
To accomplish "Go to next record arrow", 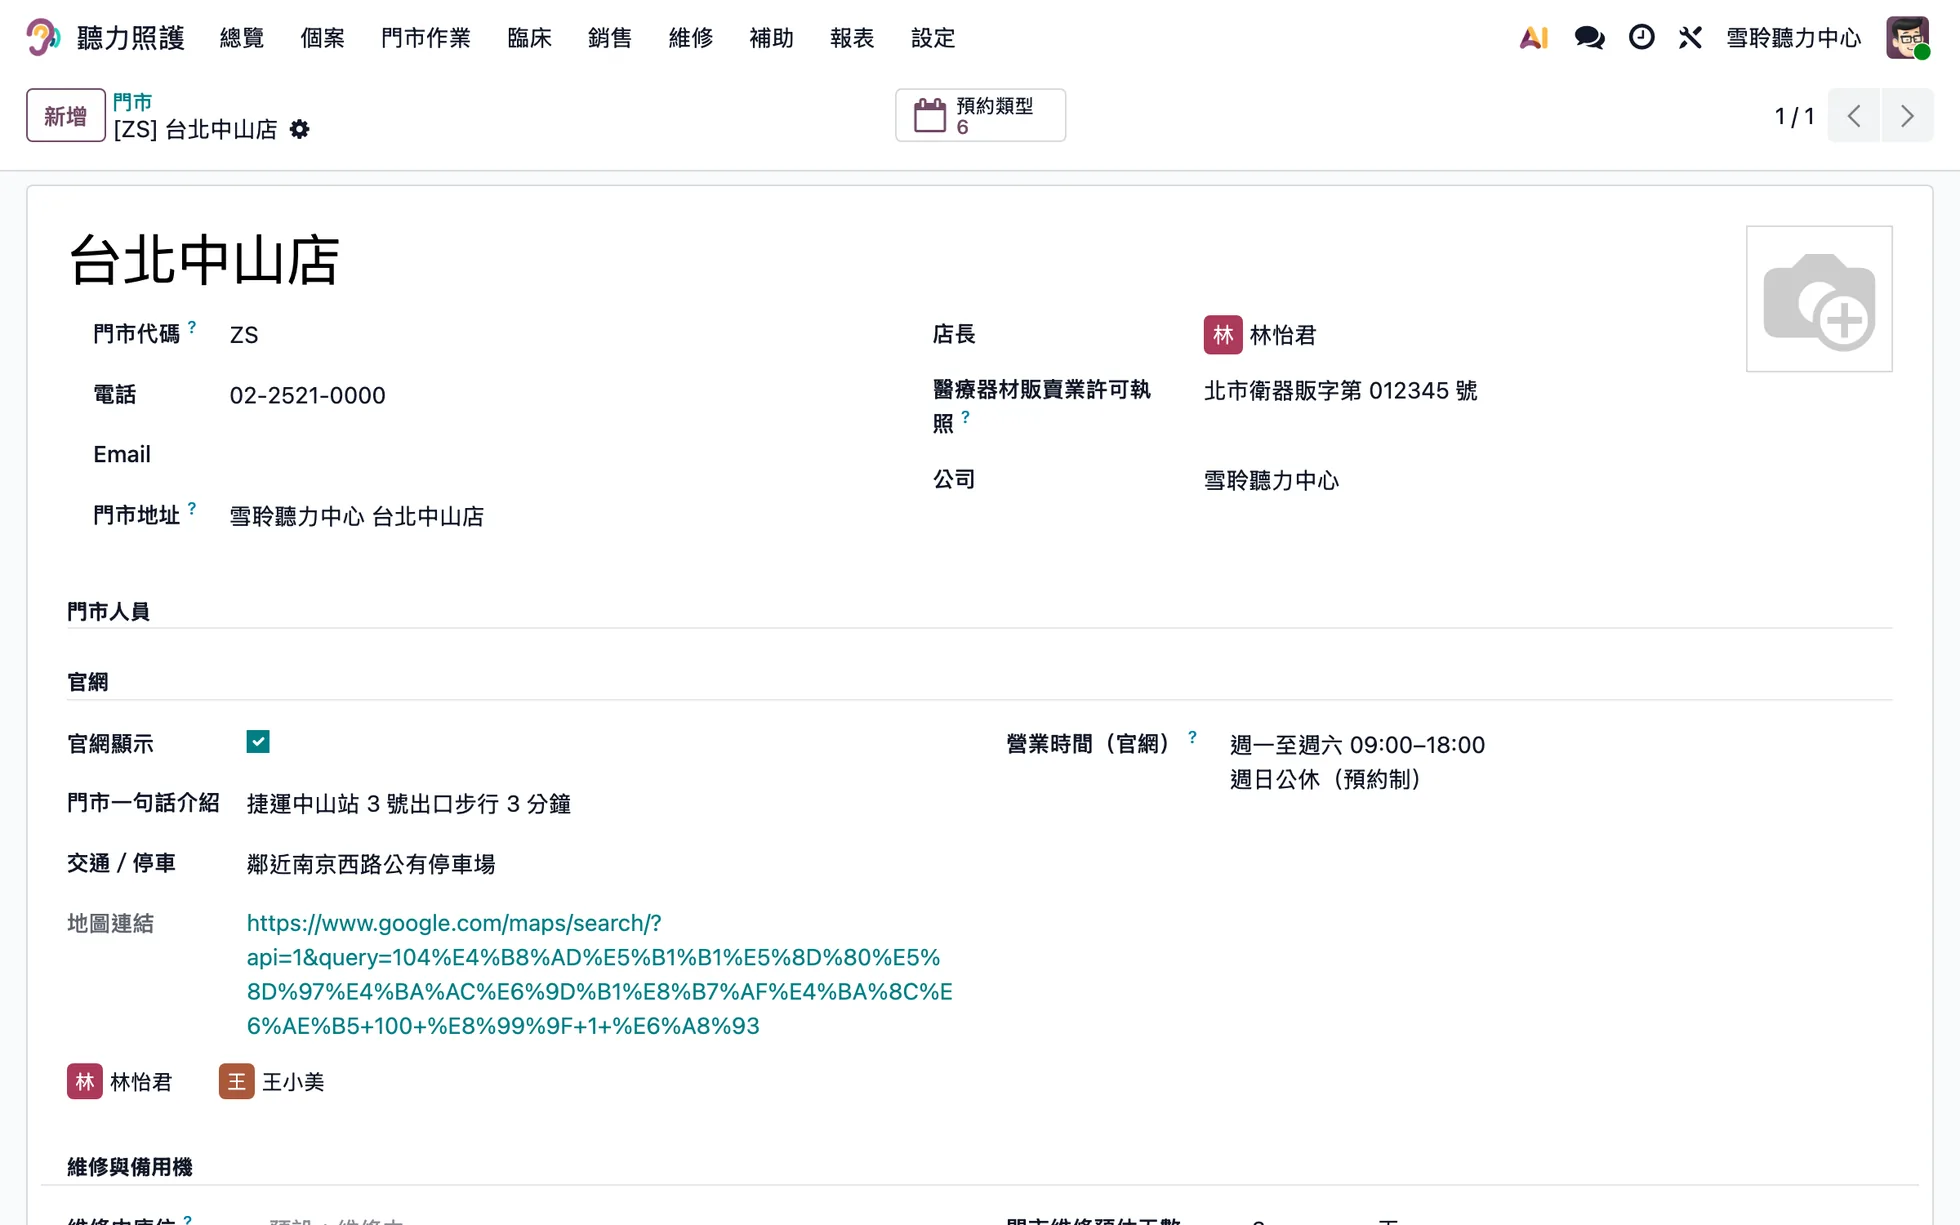I will point(1907,116).
